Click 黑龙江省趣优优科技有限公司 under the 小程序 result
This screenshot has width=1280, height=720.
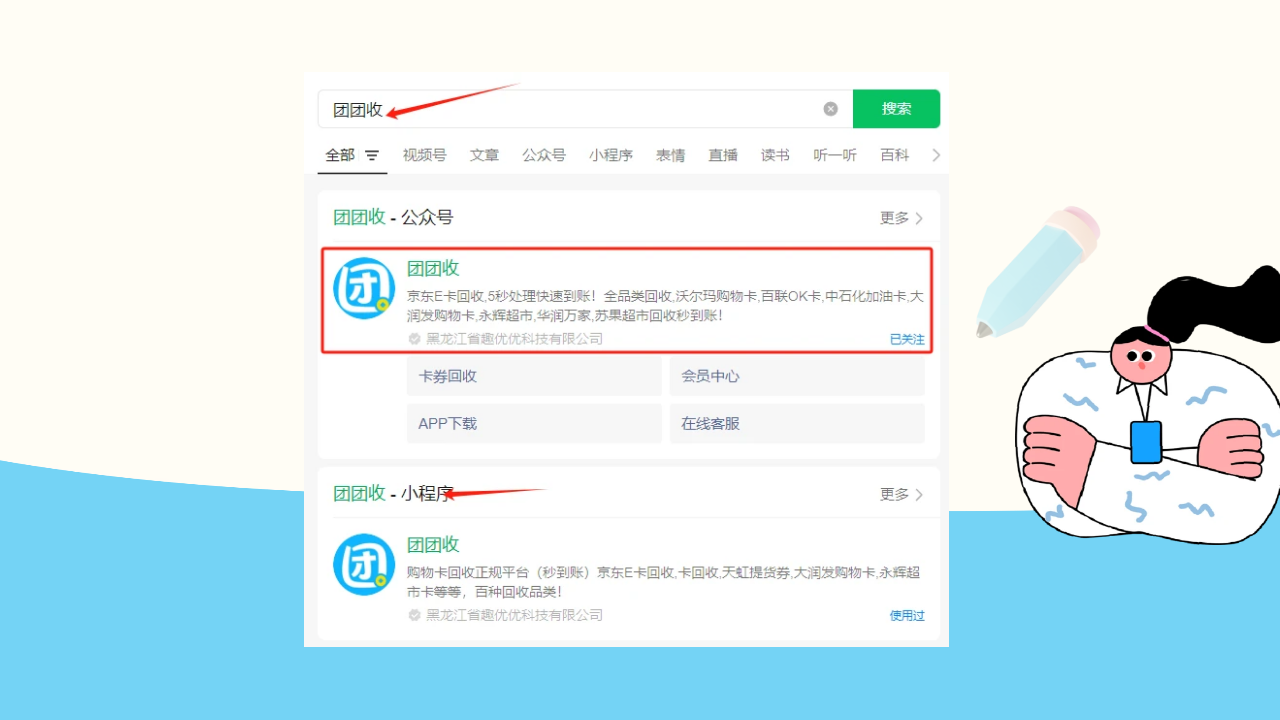[515, 615]
